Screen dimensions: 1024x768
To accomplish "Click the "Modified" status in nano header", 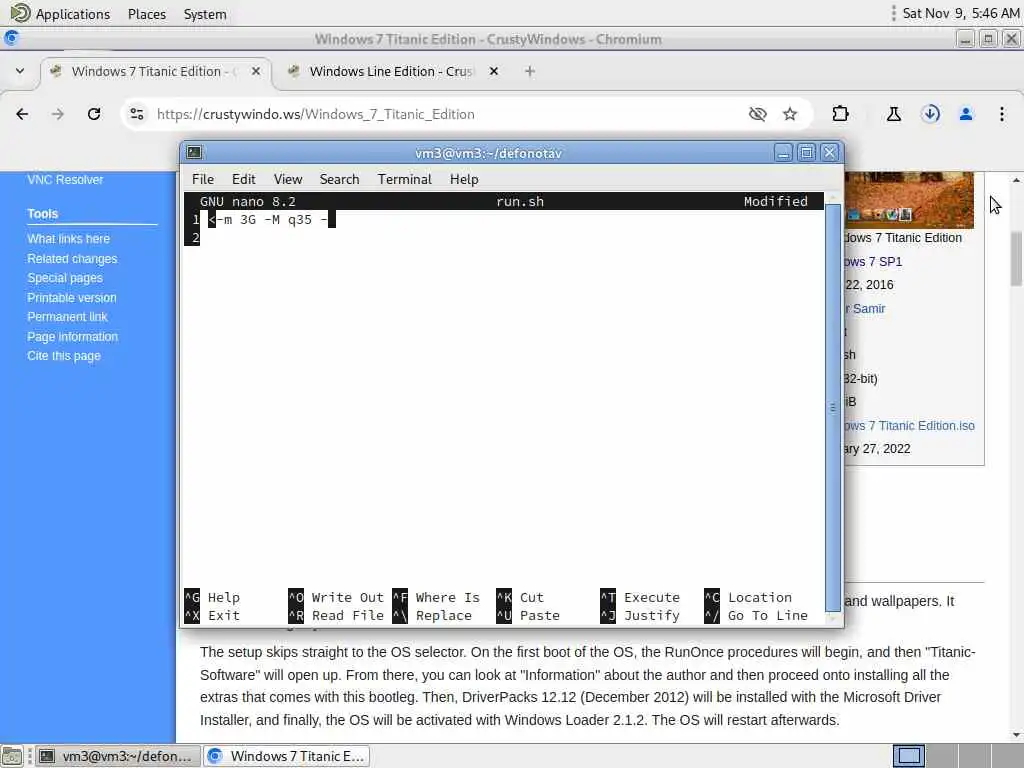I will [776, 201].
